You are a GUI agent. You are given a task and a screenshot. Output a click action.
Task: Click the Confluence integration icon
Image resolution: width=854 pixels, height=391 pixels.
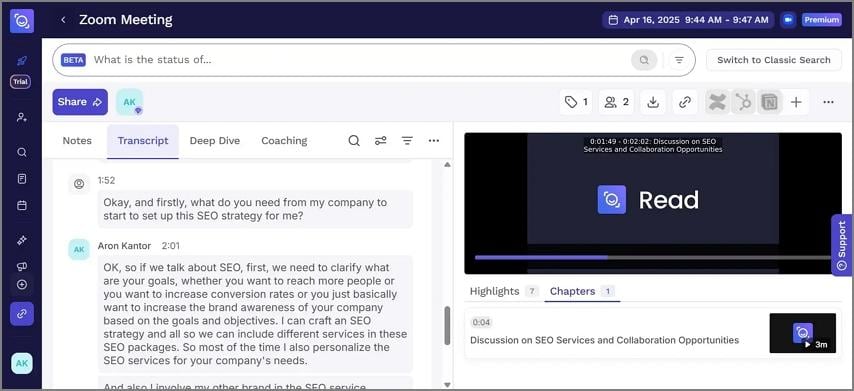point(718,102)
